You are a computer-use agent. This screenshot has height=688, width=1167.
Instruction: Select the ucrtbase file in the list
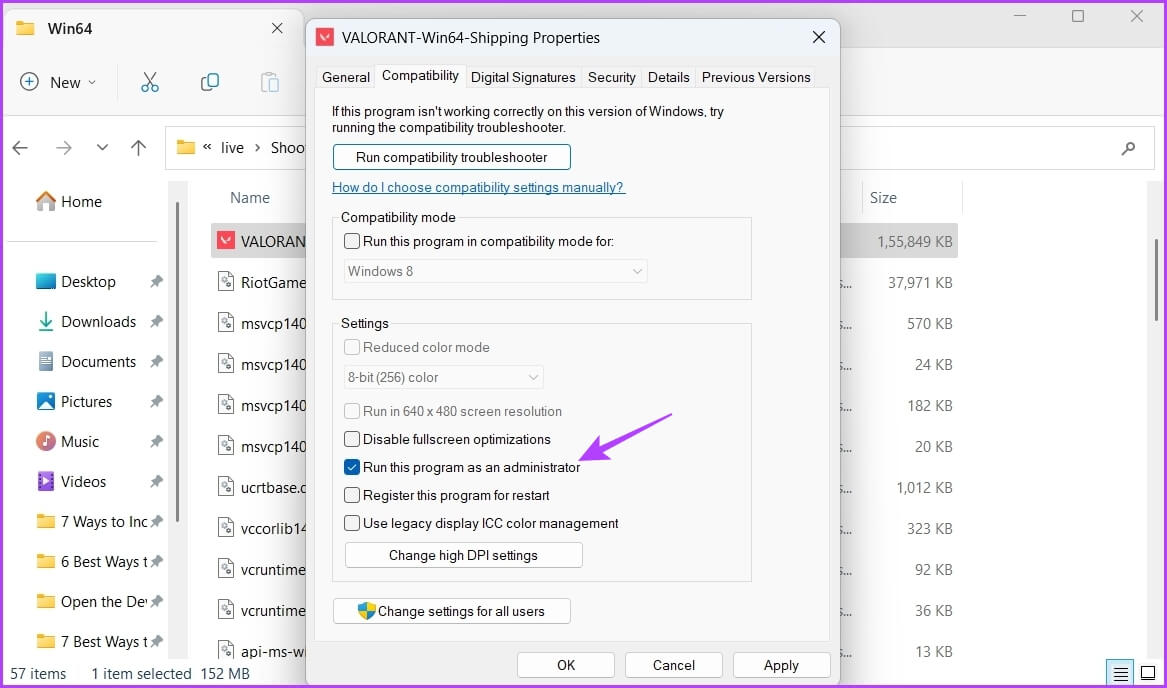click(261, 488)
